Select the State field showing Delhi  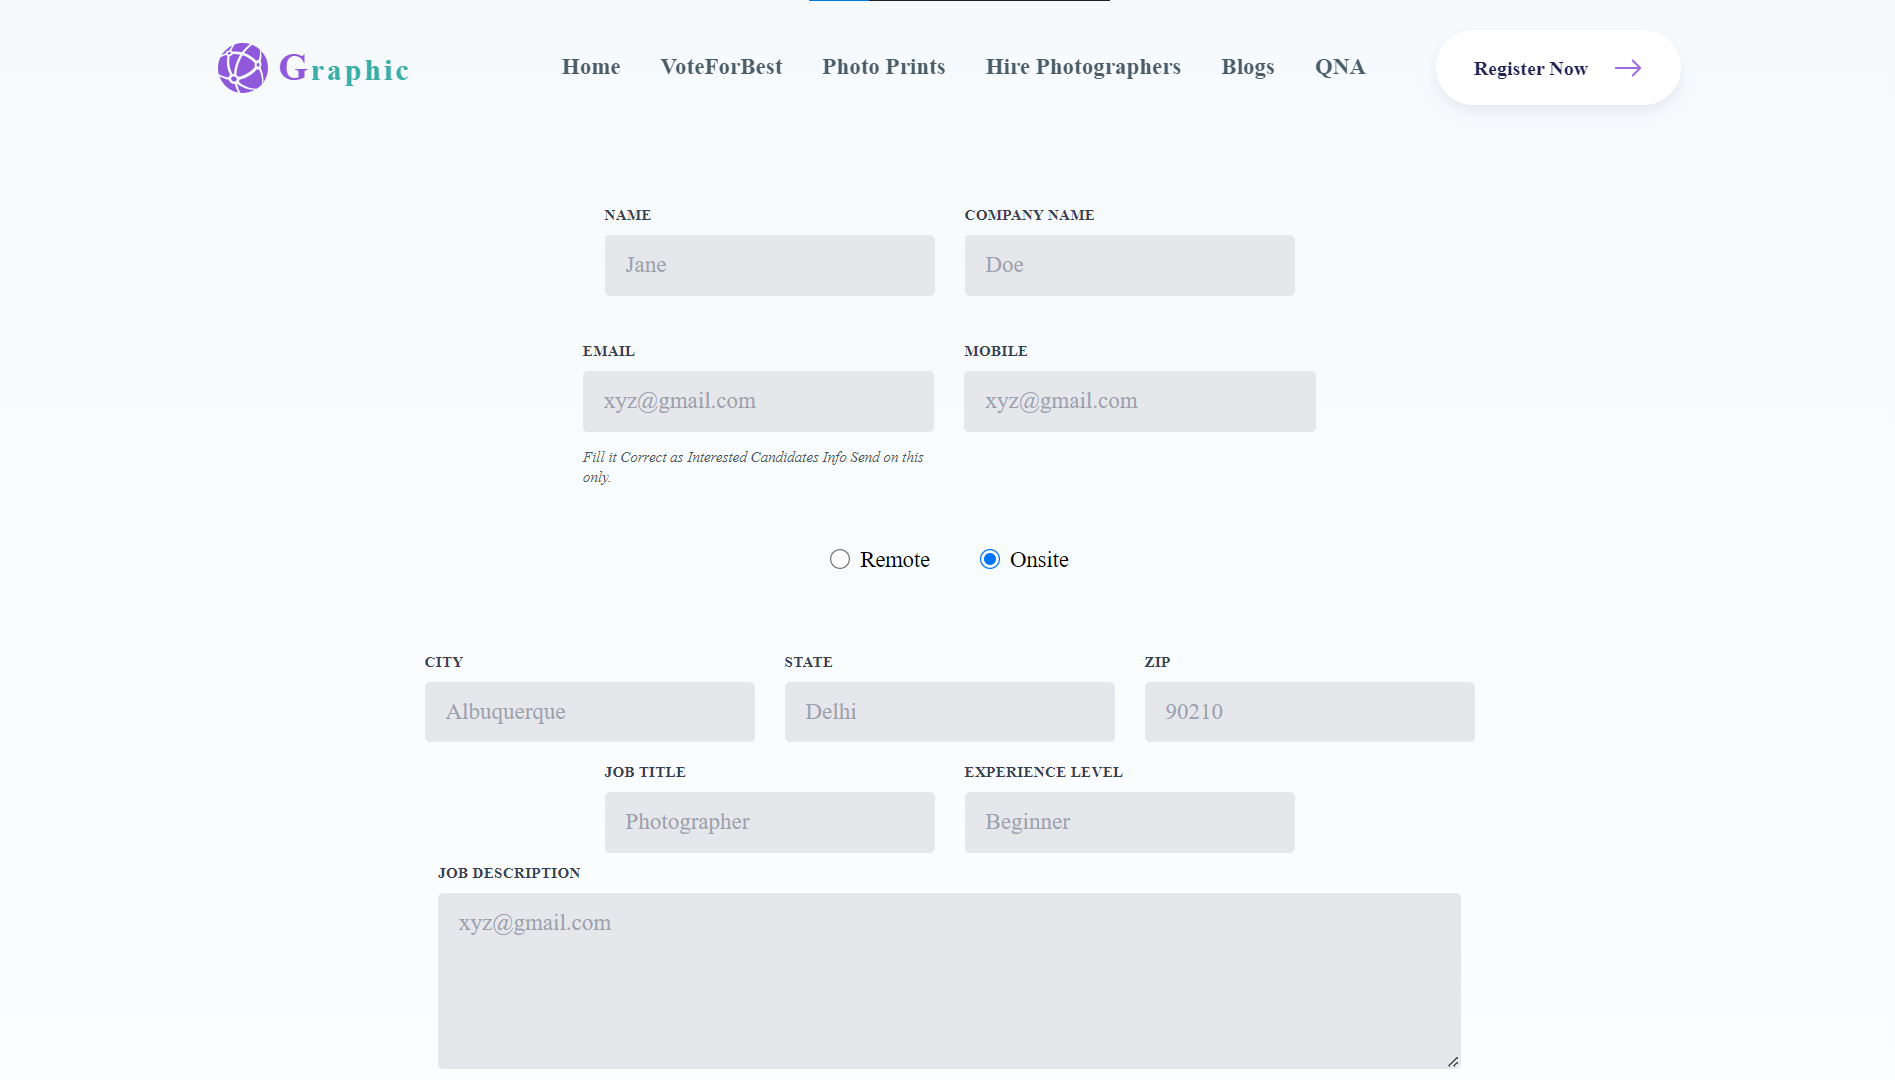point(949,711)
